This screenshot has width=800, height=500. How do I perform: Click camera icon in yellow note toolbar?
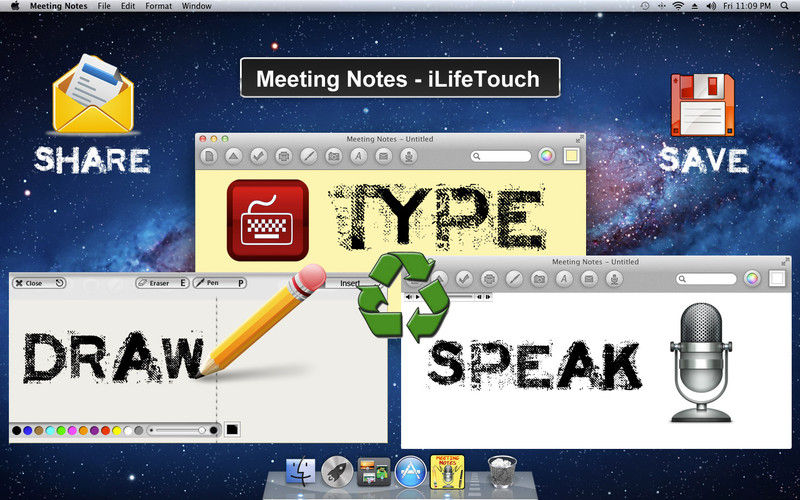(x=334, y=156)
